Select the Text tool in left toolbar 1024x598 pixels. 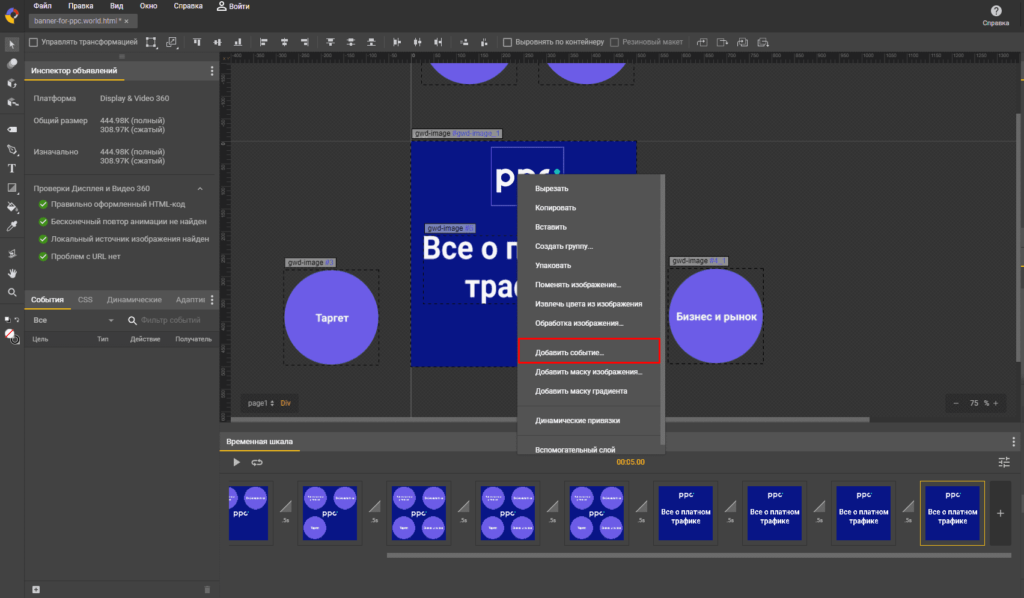[x=12, y=168]
